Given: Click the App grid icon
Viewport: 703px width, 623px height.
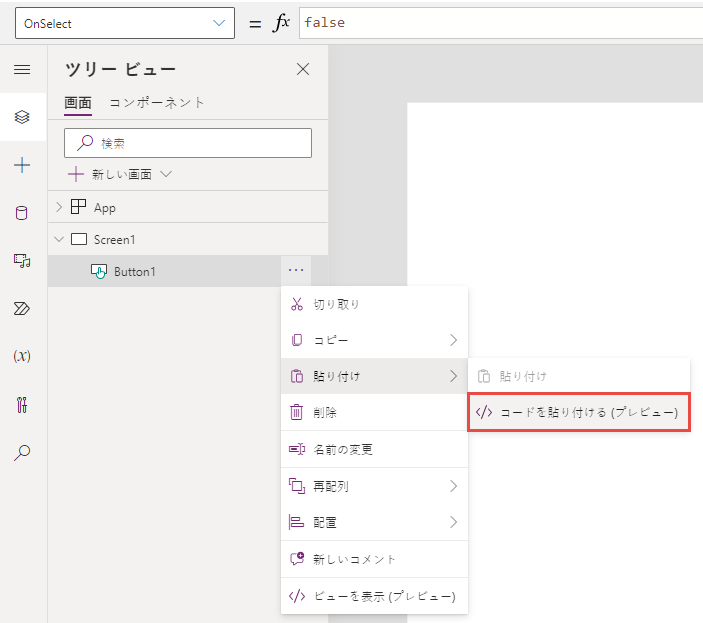Looking at the screenshot, I should [78, 207].
